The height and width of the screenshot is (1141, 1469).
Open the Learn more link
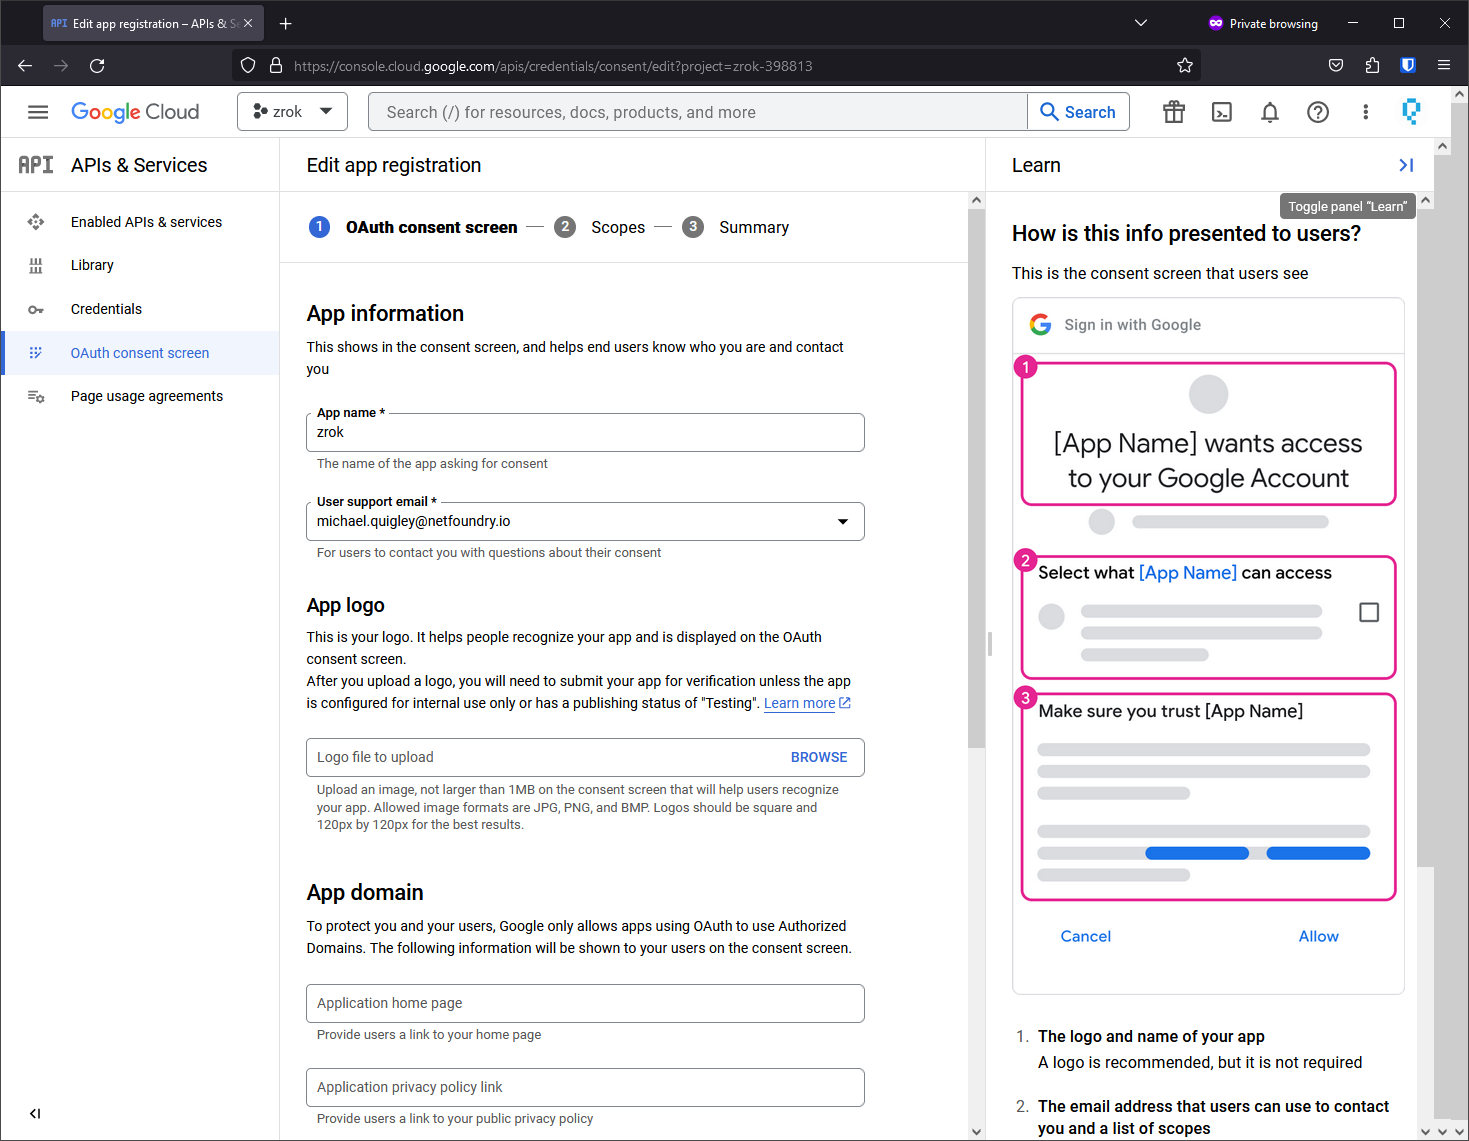(x=800, y=703)
